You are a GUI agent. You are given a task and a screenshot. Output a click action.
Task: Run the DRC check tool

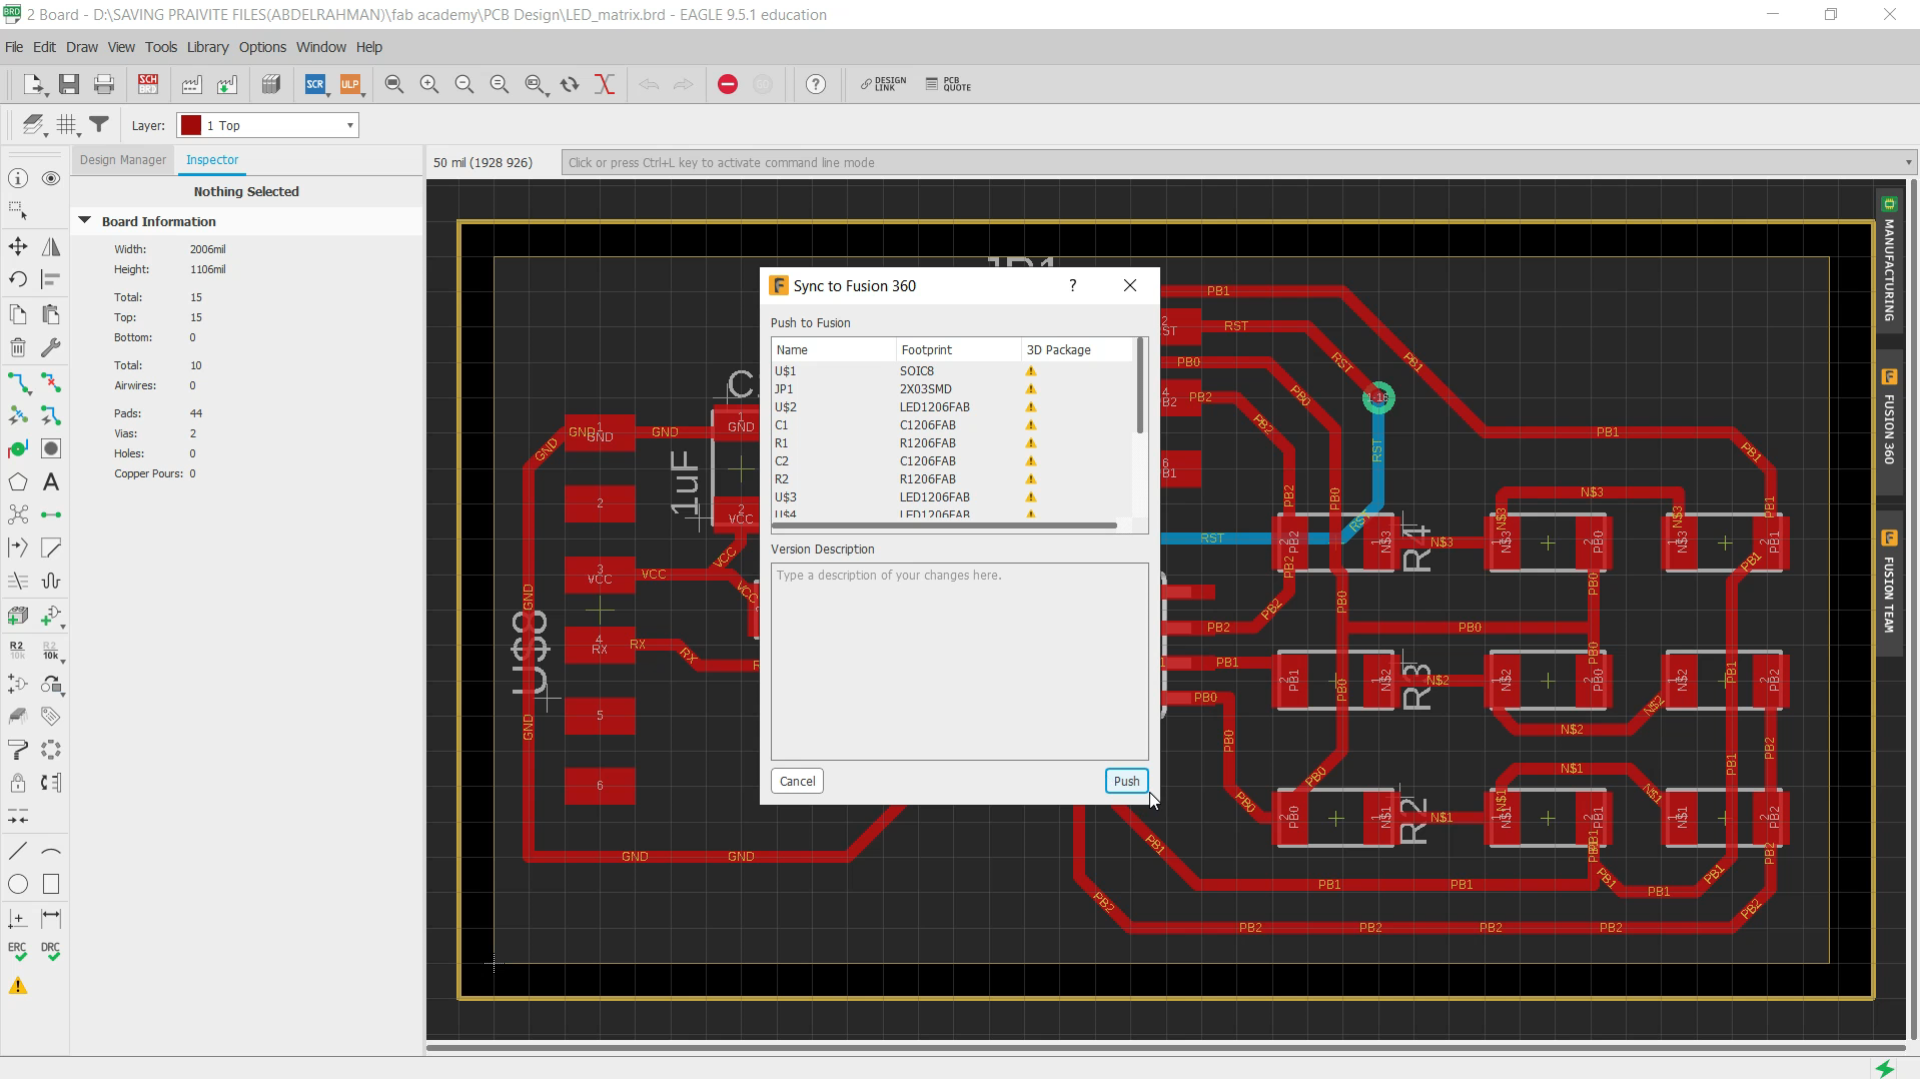[x=51, y=949]
